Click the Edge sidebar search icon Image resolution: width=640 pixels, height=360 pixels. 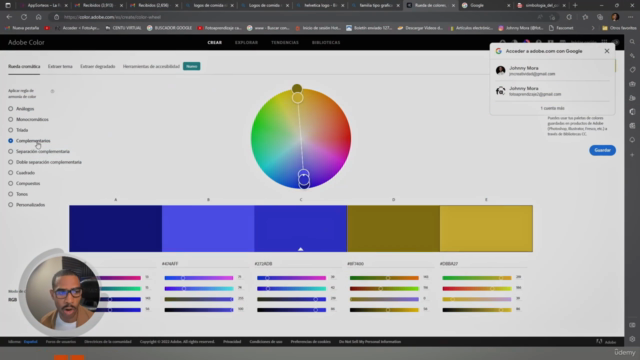tap(632, 42)
